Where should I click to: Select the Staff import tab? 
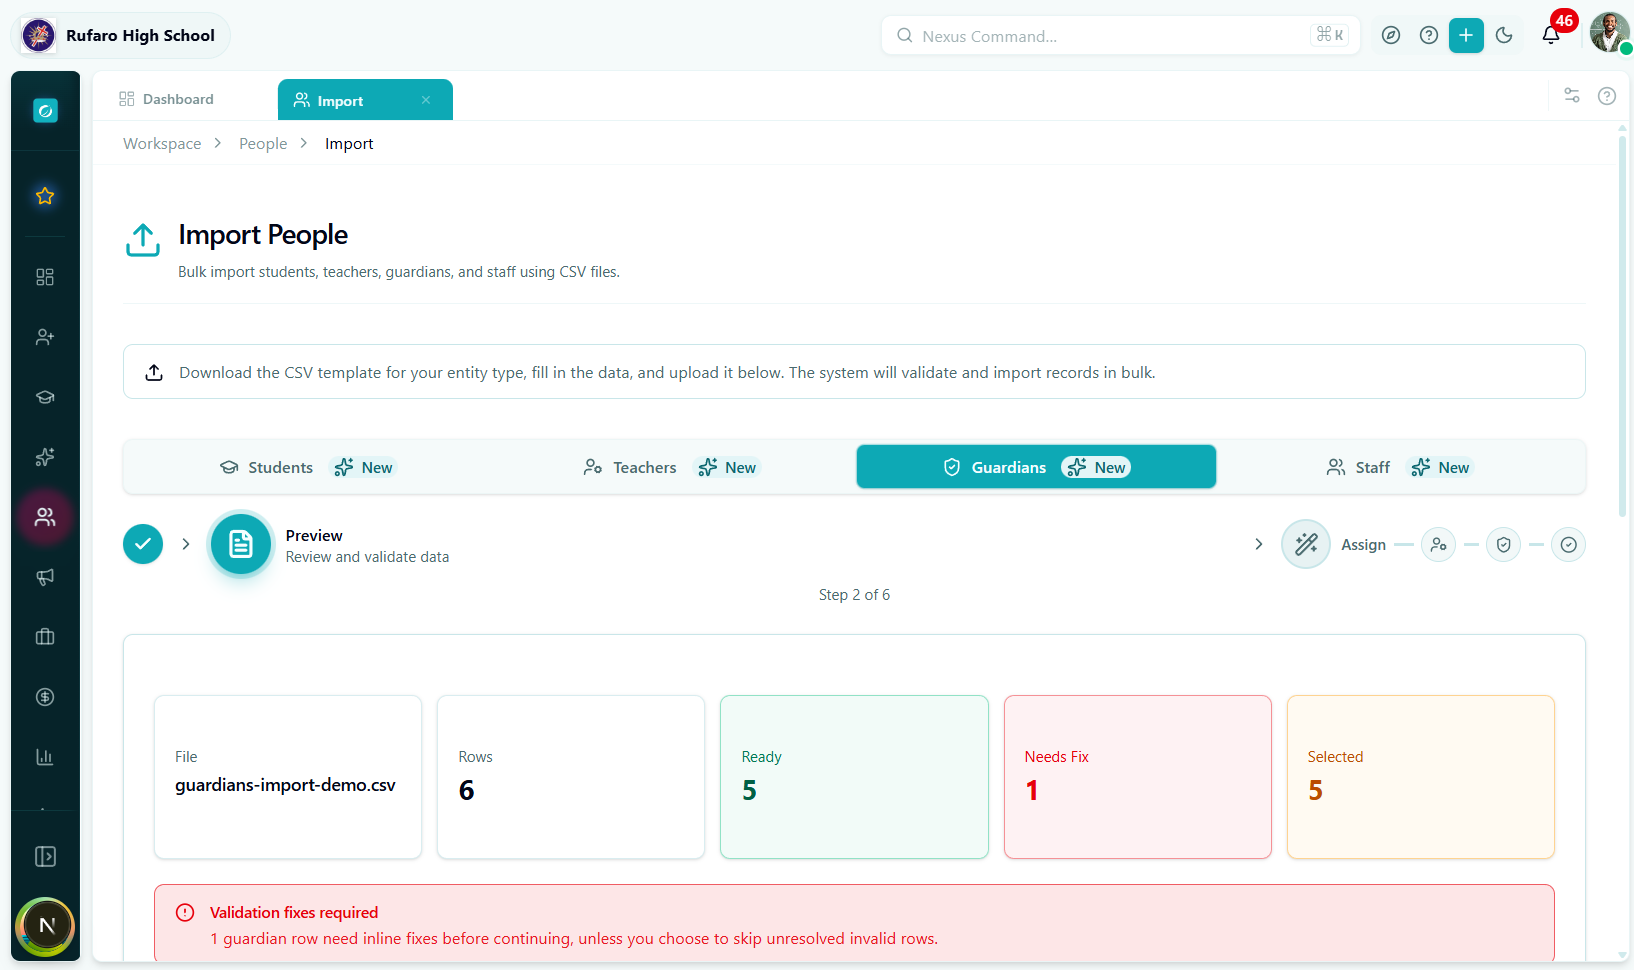(x=1399, y=467)
